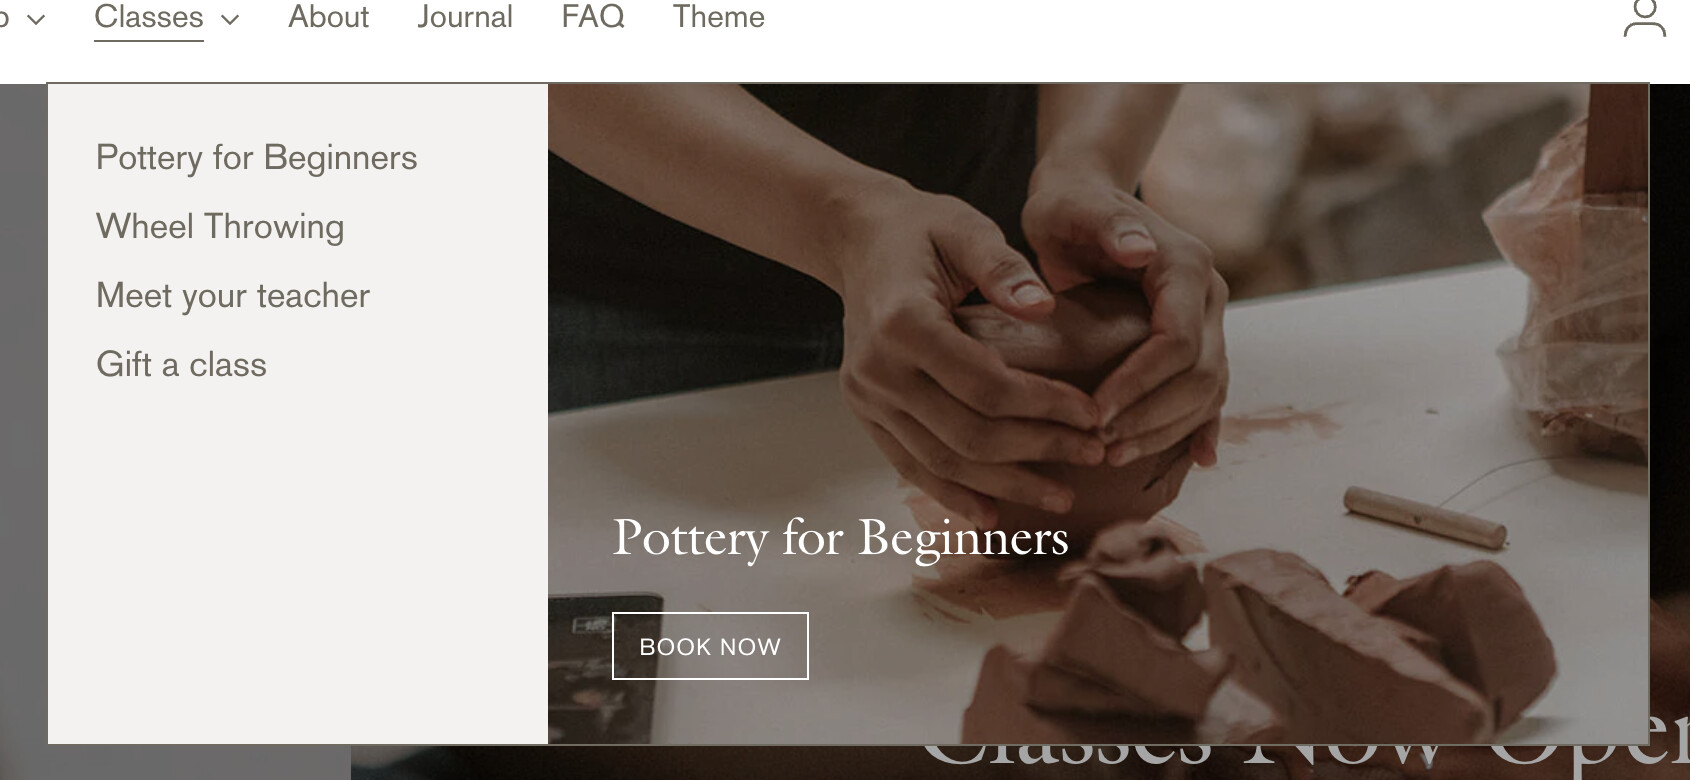Navigate to the FAQ page
This screenshot has height=780, width=1690.
pyautogui.click(x=593, y=17)
